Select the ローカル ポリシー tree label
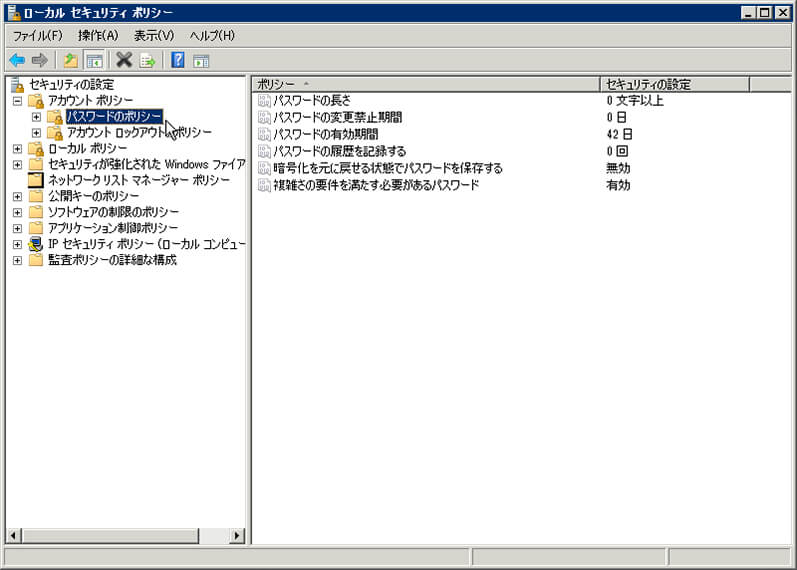The height and width of the screenshot is (570, 797). 87,148
